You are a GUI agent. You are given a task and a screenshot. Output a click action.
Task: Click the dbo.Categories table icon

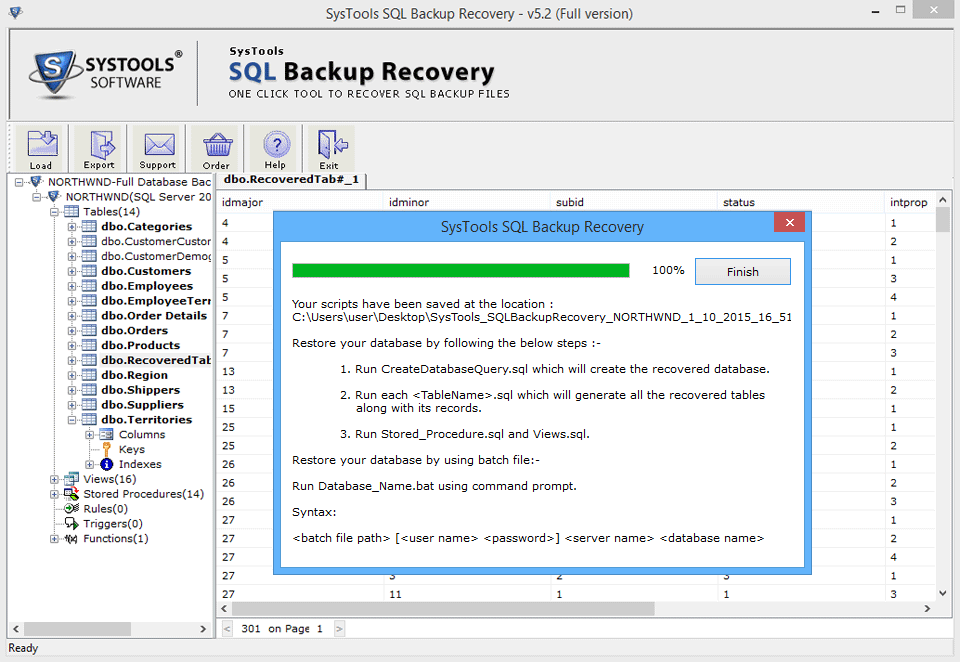[x=89, y=227]
